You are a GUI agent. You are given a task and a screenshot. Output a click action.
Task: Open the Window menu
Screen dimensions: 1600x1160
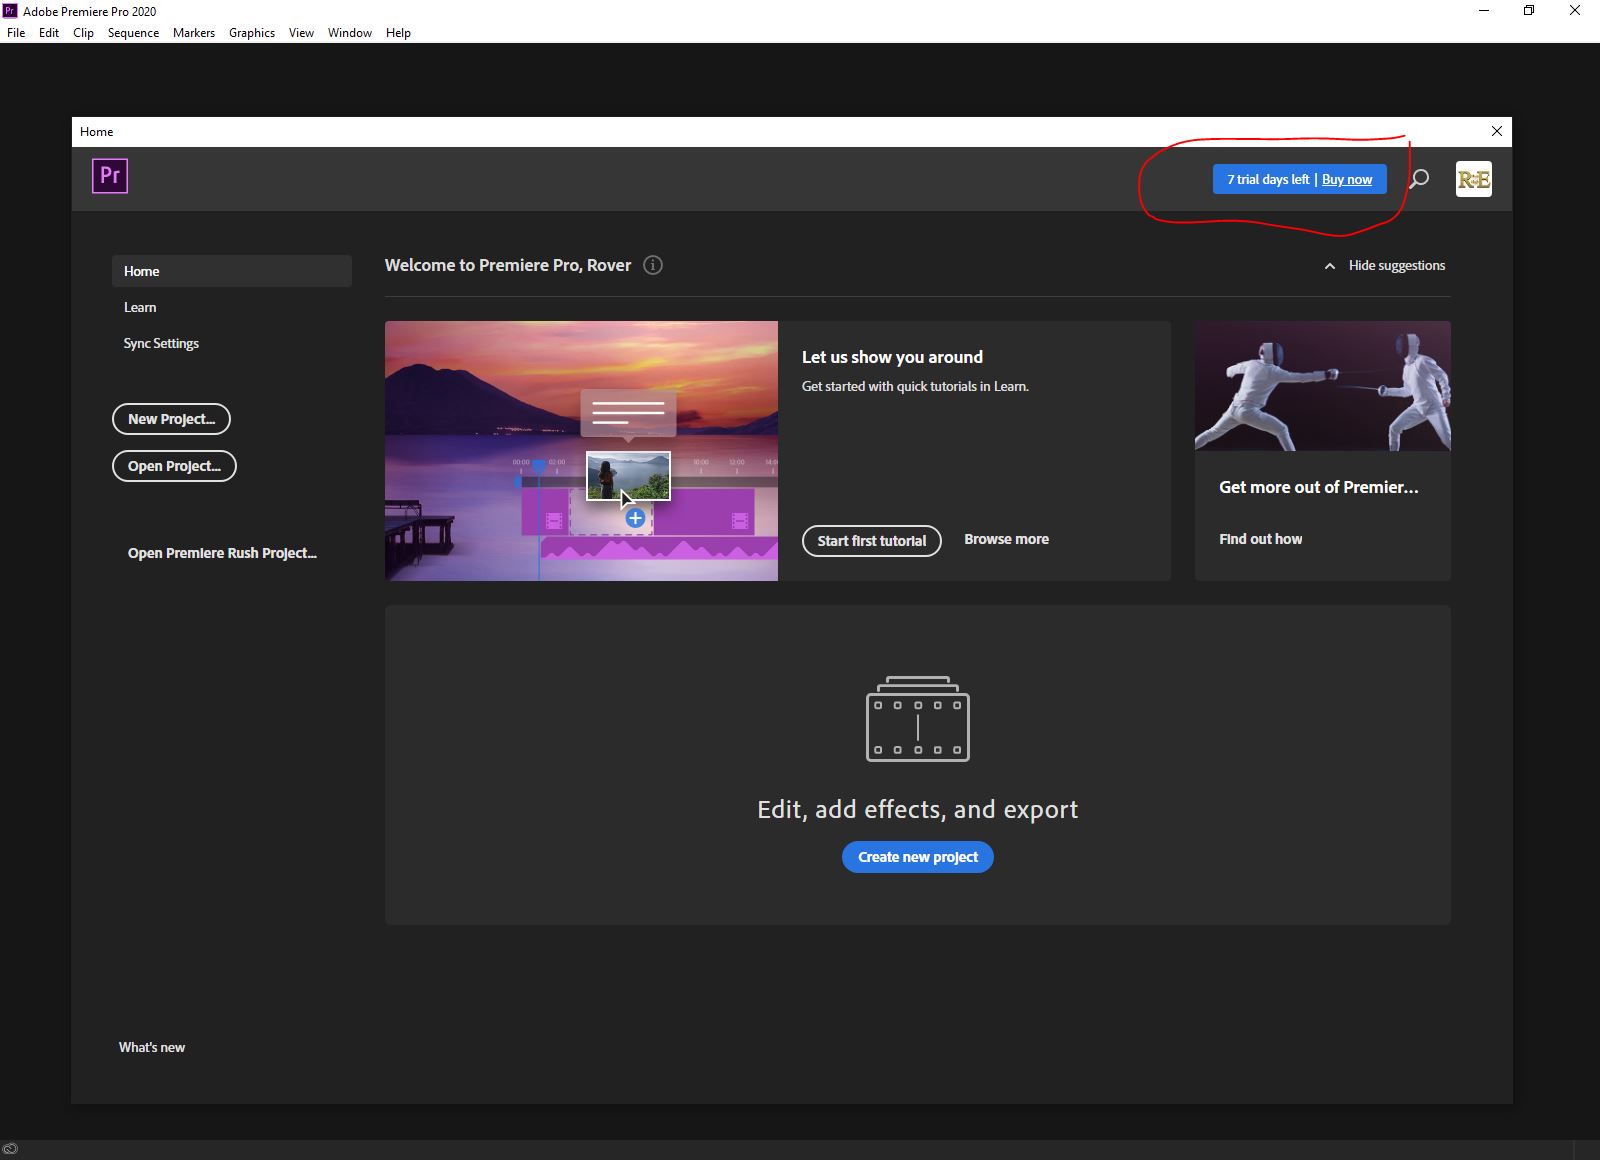[350, 33]
